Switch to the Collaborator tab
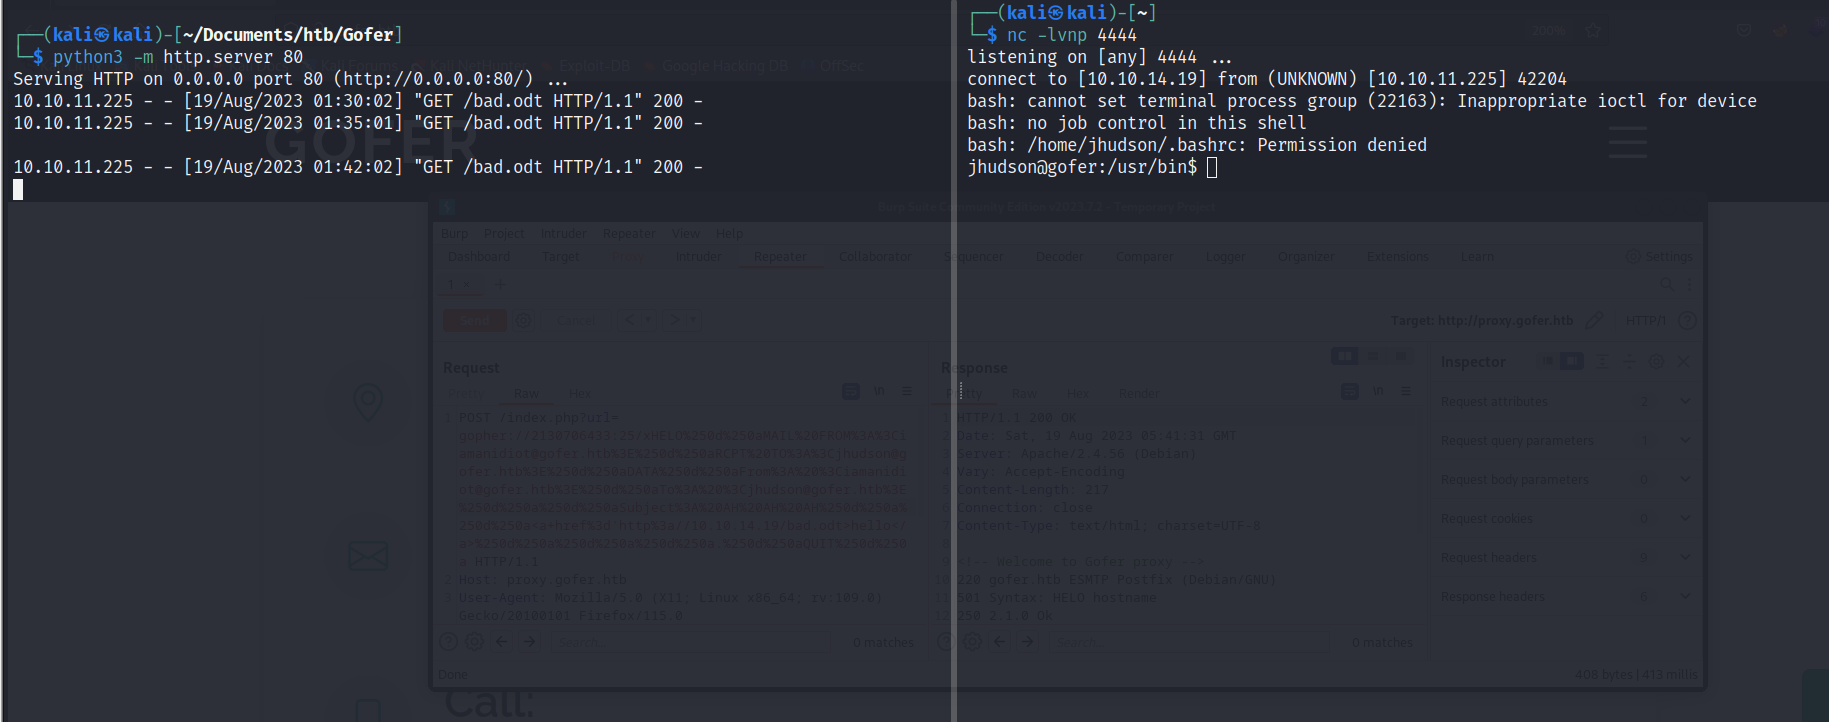 [875, 256]
